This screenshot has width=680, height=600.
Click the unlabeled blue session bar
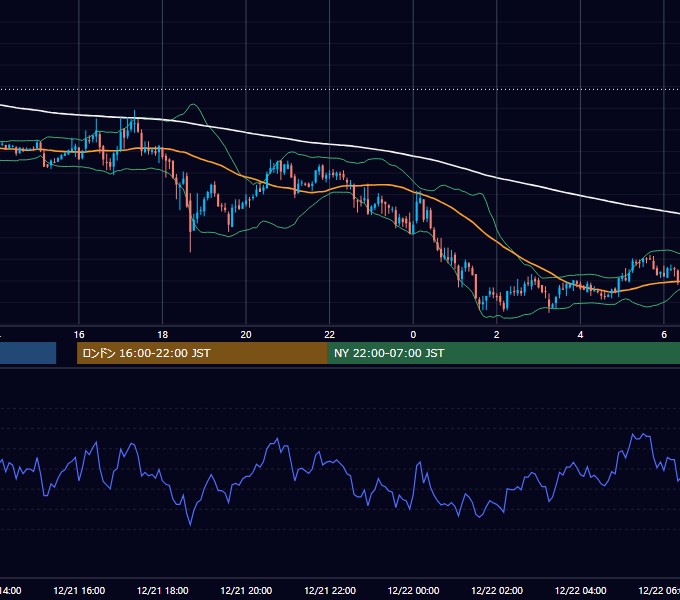pos(28,353)
